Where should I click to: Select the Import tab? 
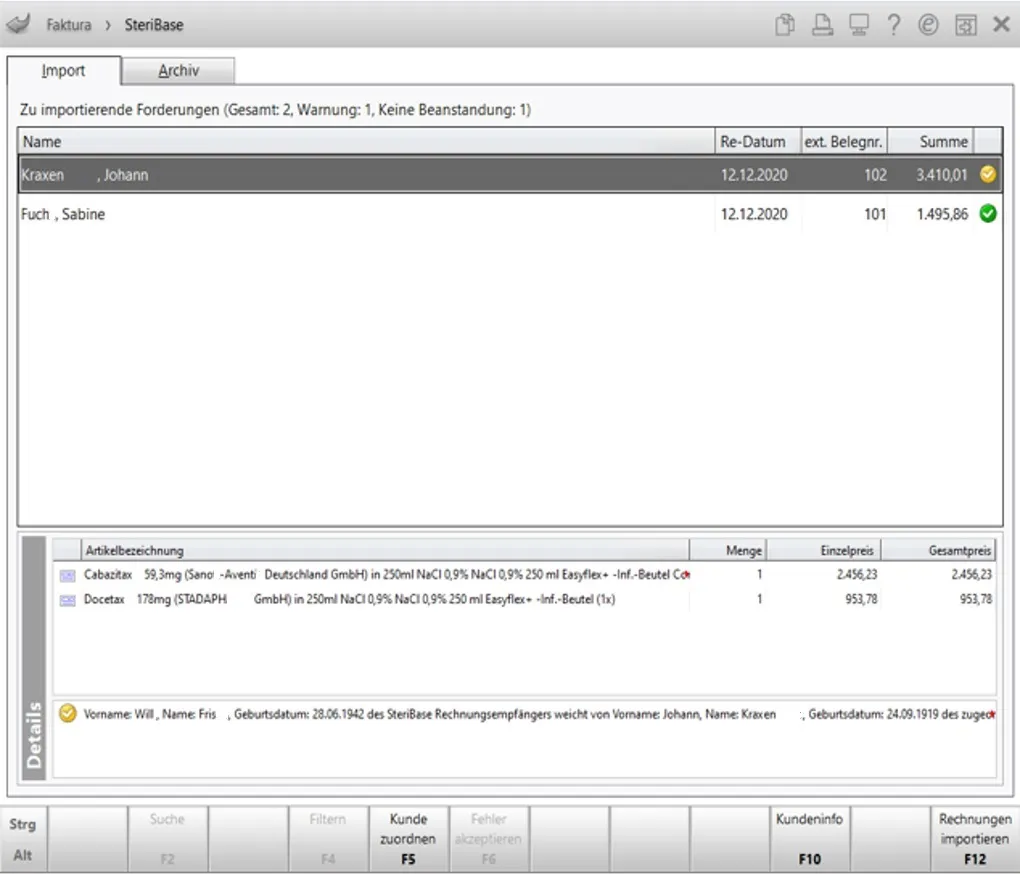pyautogui.click(x=63, y=70)
